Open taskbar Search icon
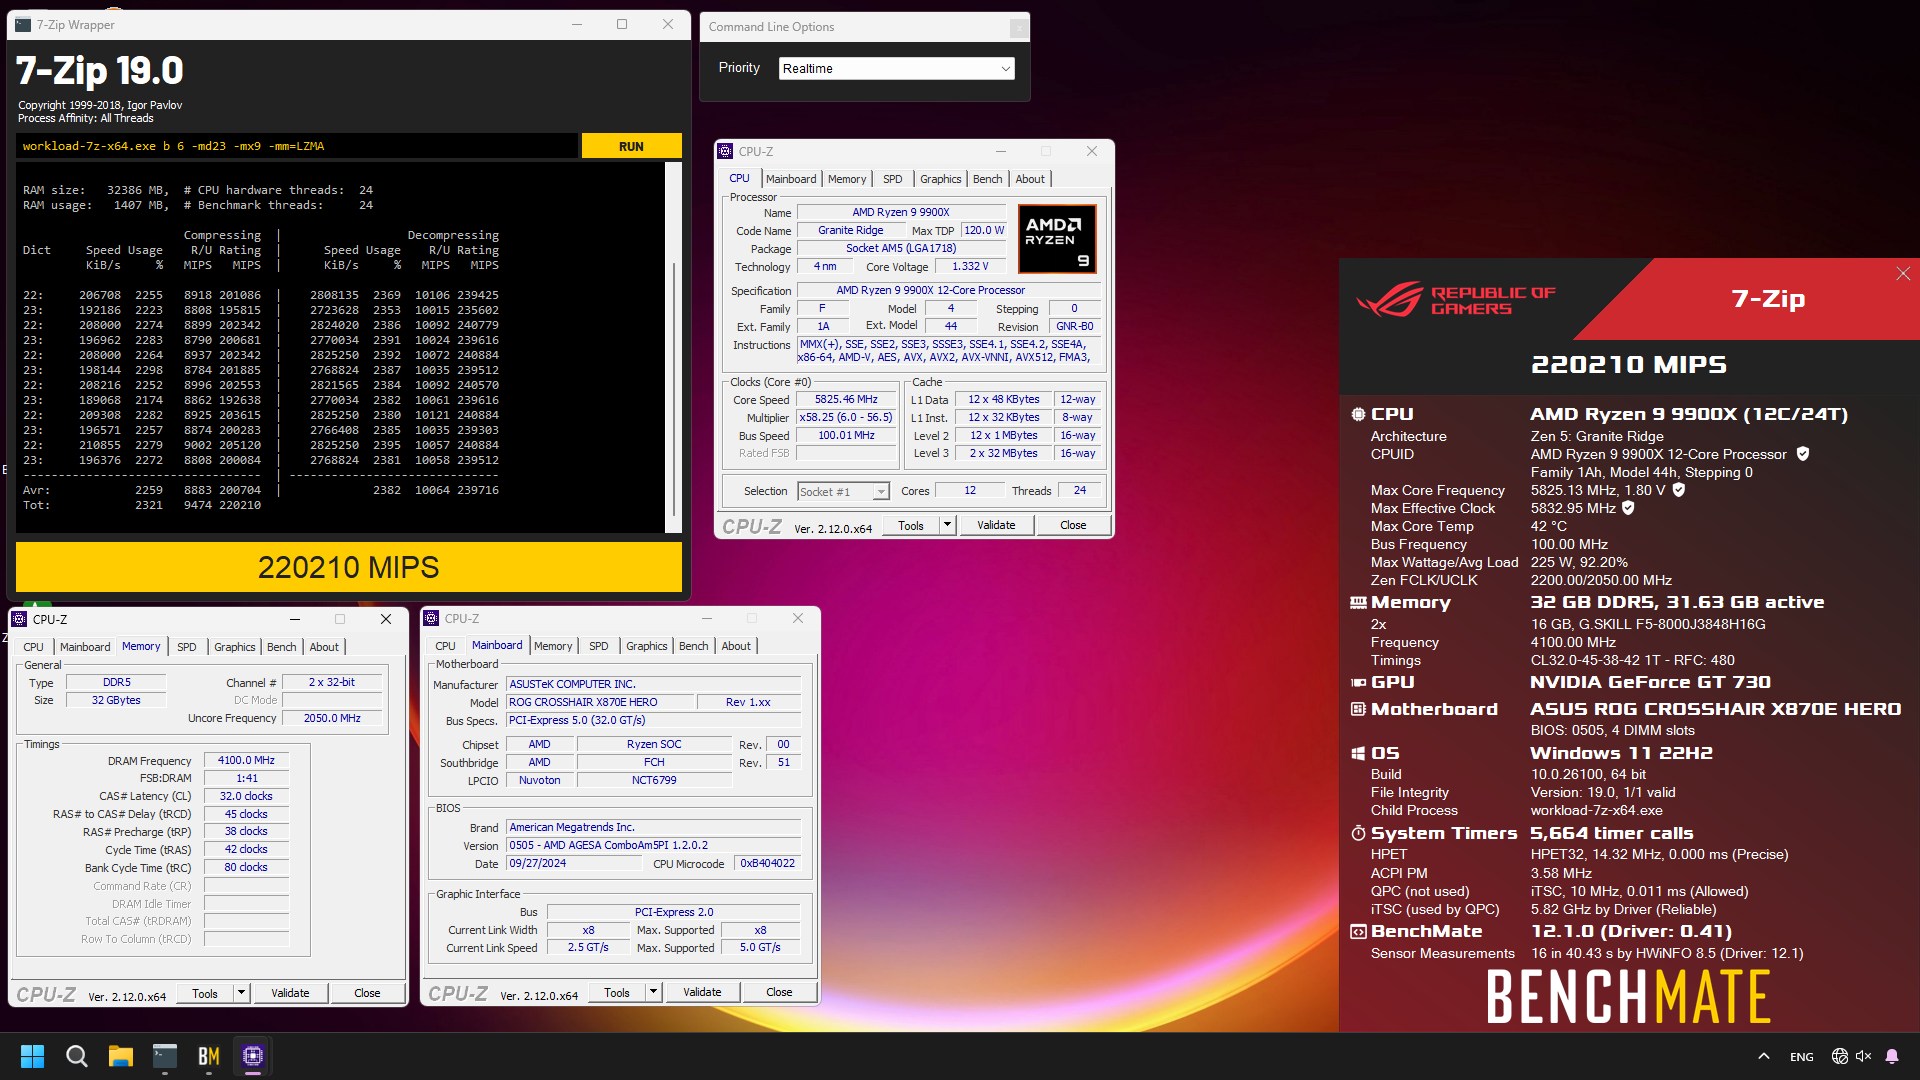This screenshot has height=1080, width=1920. click(x=76, y=1056)
